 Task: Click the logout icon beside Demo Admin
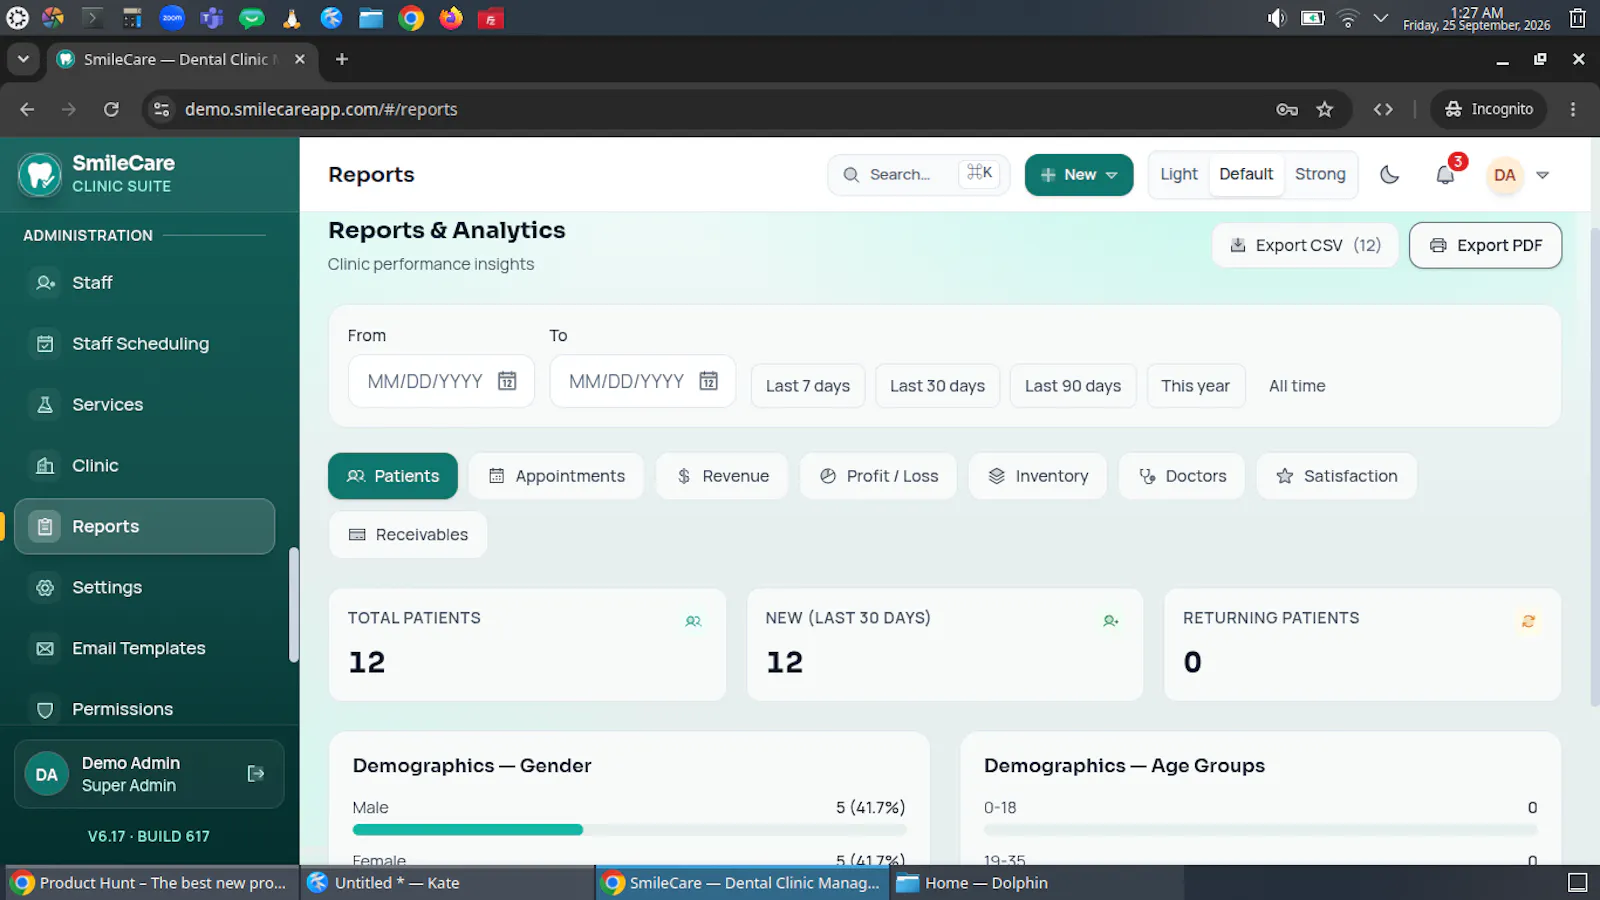256,773
